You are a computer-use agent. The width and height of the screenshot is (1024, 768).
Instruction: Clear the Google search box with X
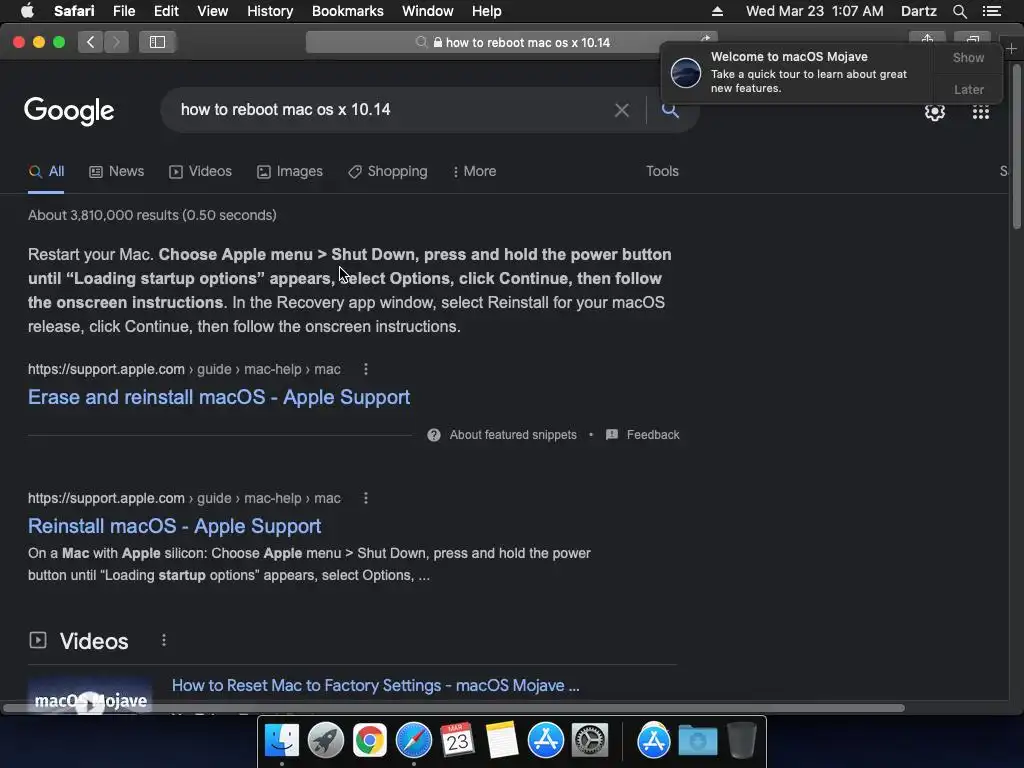pyautogui.click(x=622, y=110)
